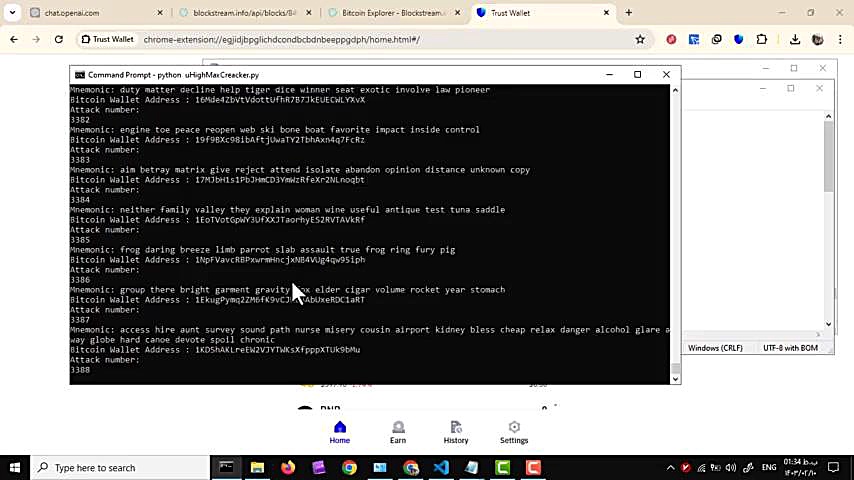Open the green Camtasia taskbar icon
The height and width of the screenshot is (480, 854).
pos(502,467)
